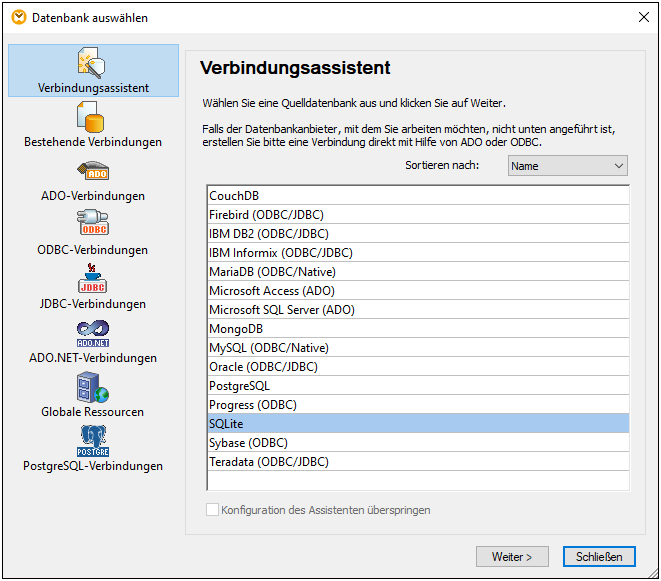The image size is (661, 581).
Task: Select the highlighted SQLite entry
Action: [x=227, y=424]
